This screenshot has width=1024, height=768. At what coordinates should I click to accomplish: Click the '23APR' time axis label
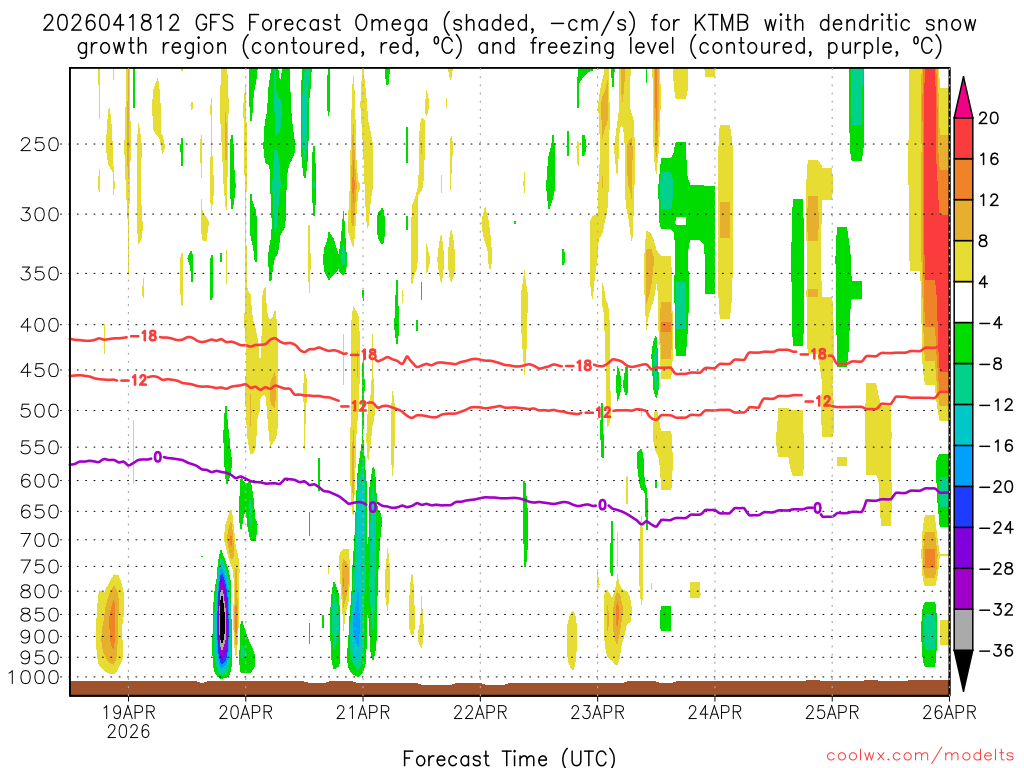pos(598,712)
